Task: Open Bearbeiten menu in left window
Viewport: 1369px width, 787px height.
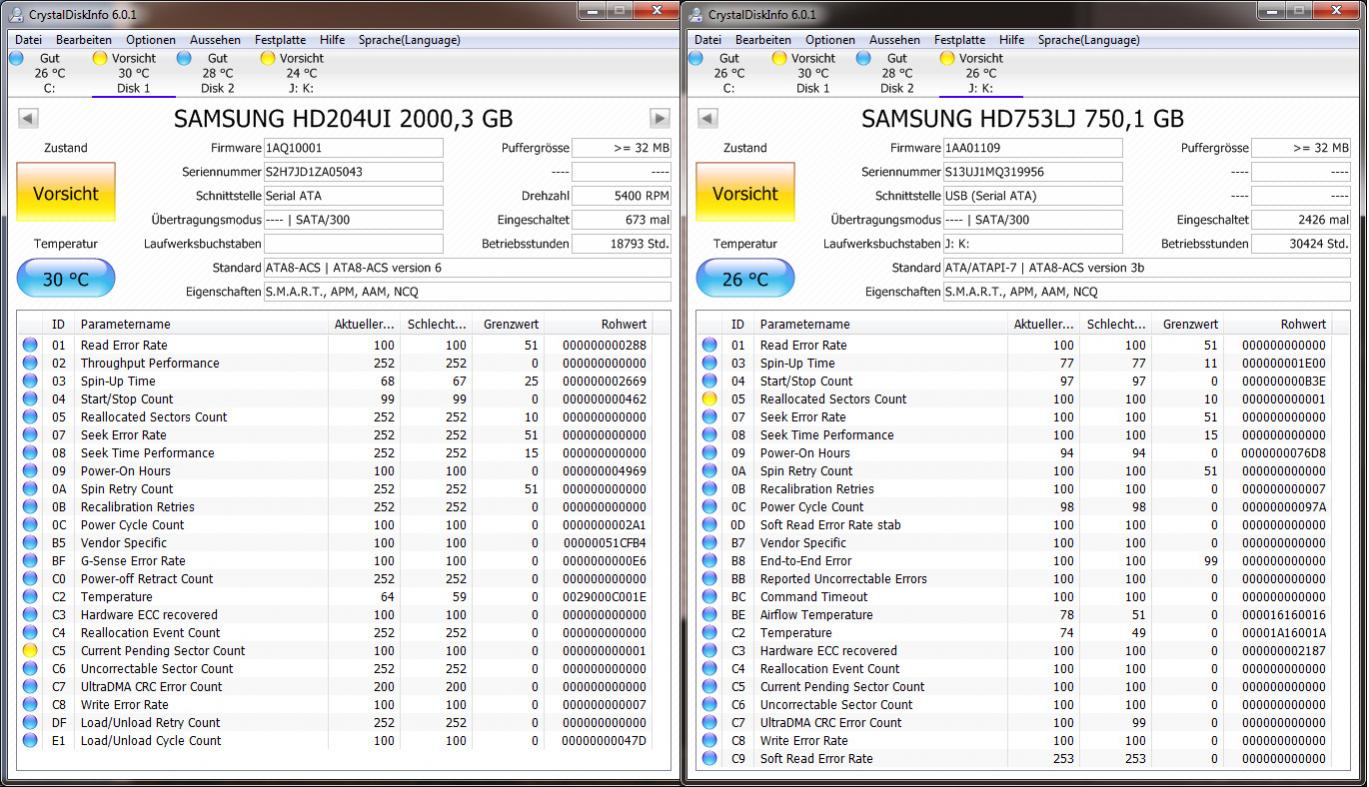Action: tap(84, 40)
